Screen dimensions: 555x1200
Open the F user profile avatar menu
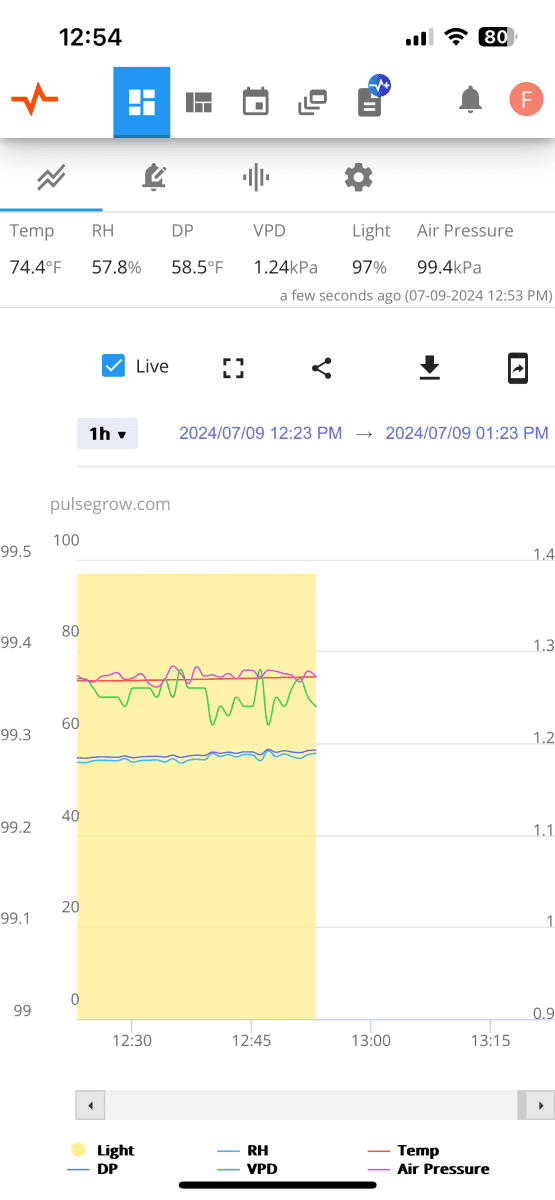click(525, 100)
